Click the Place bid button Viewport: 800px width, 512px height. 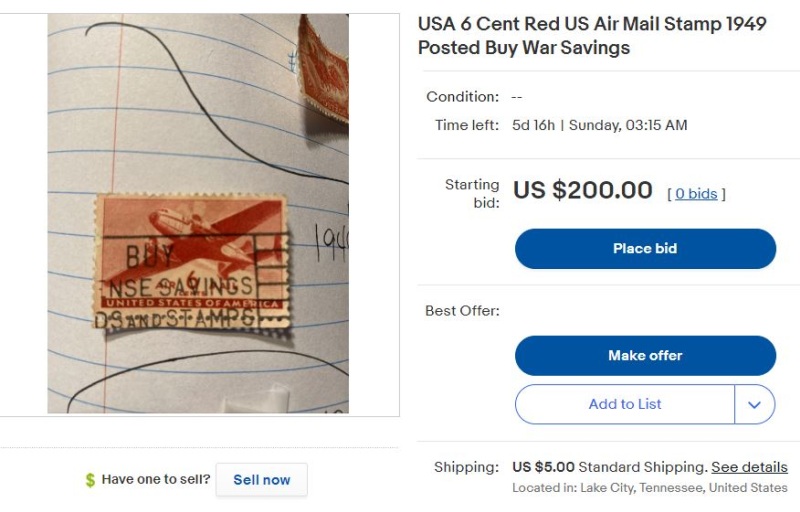coord(645,249)
